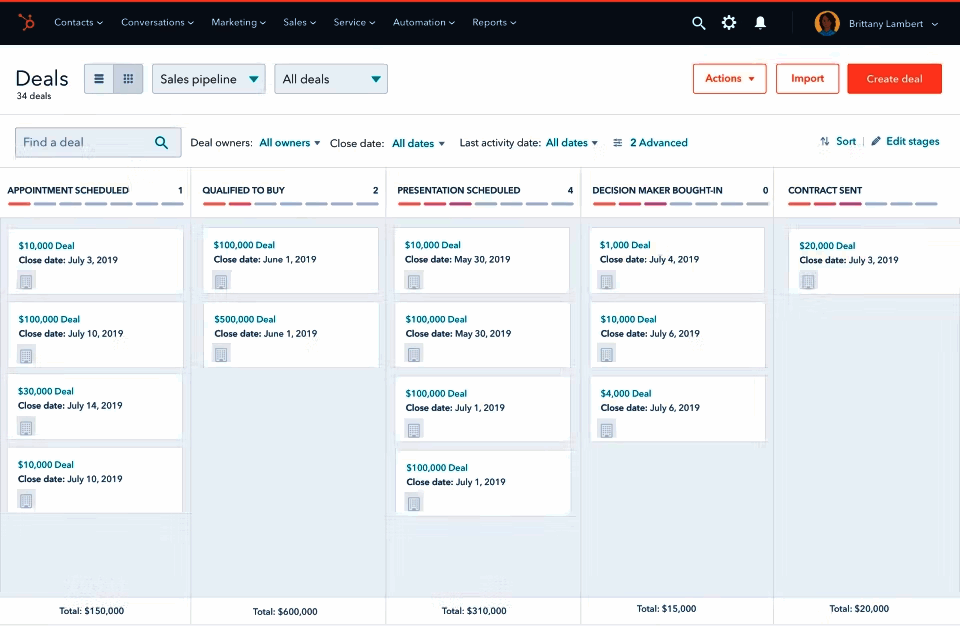Click the Create deal button
Image resolution: width=960 pixels, height=626 pixels.
(894, 78)
